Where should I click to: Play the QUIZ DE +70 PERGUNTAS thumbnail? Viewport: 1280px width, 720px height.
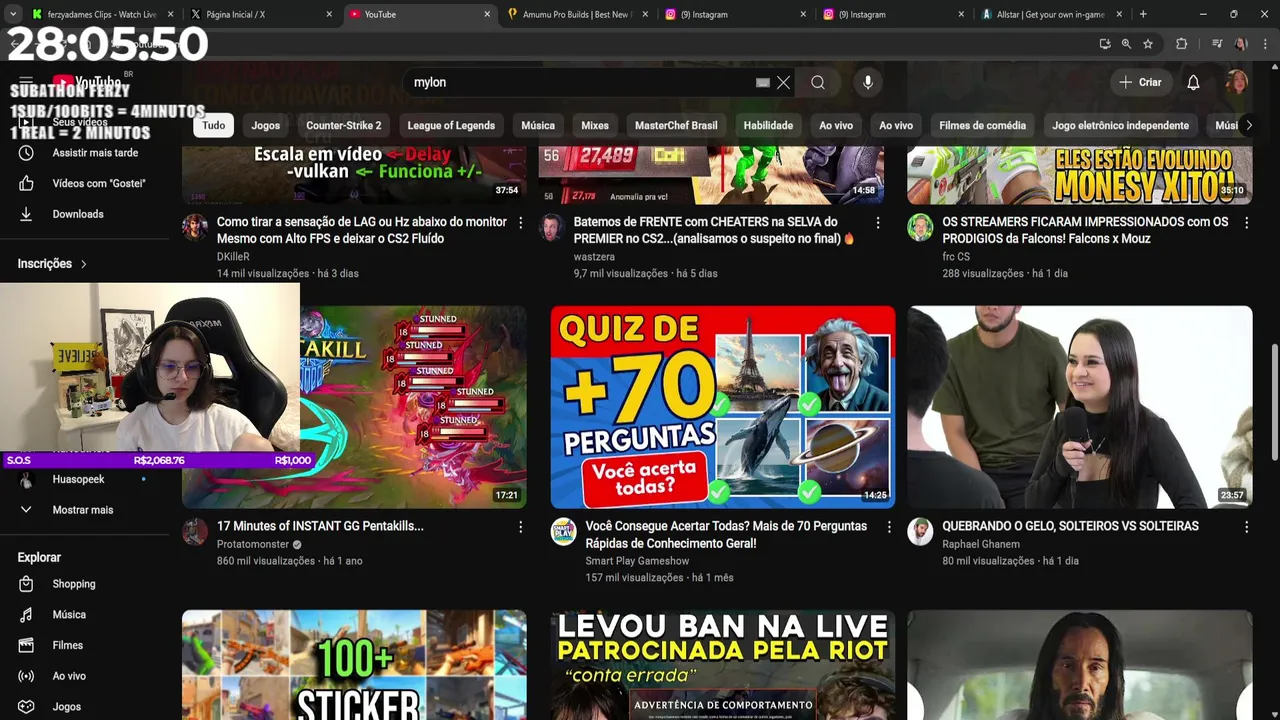723,407
